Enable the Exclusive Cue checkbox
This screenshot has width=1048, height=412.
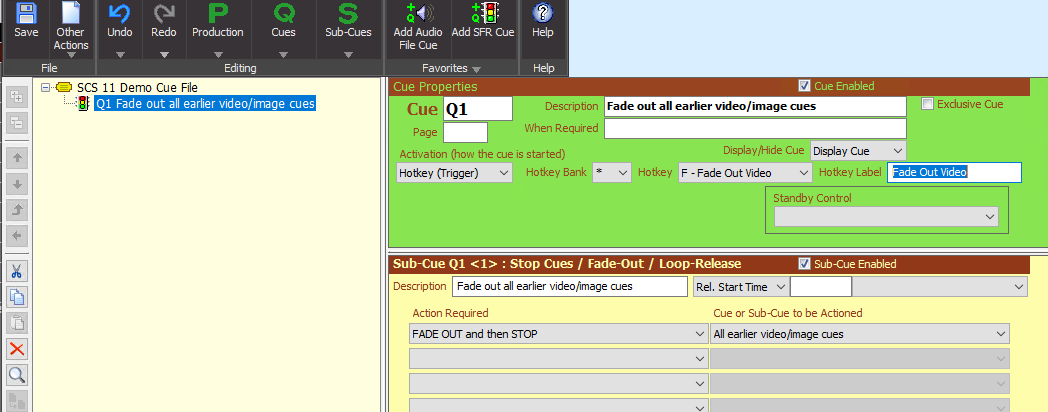pos(927,104)
